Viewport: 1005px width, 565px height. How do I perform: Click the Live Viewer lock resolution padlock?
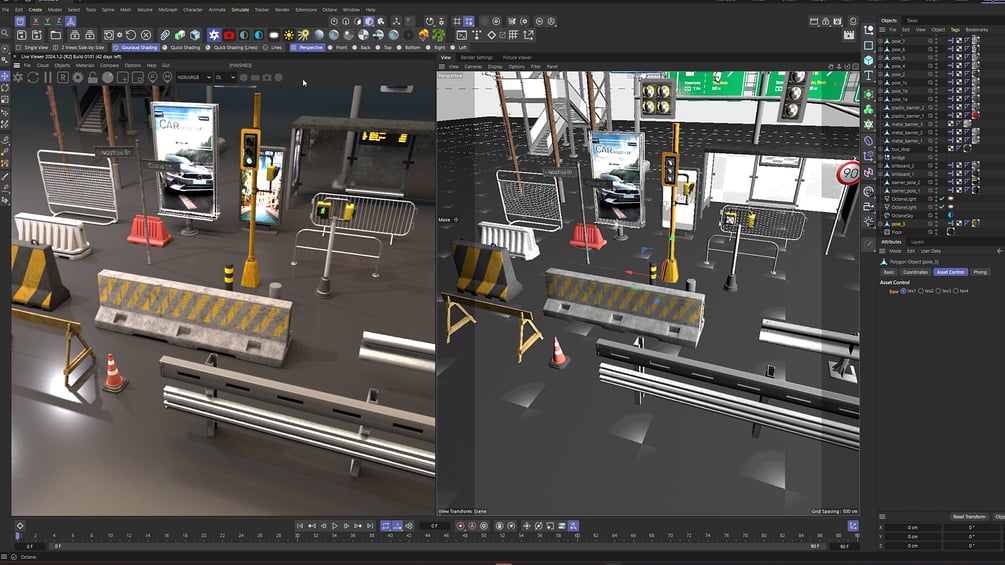click(x=93, y=78)
